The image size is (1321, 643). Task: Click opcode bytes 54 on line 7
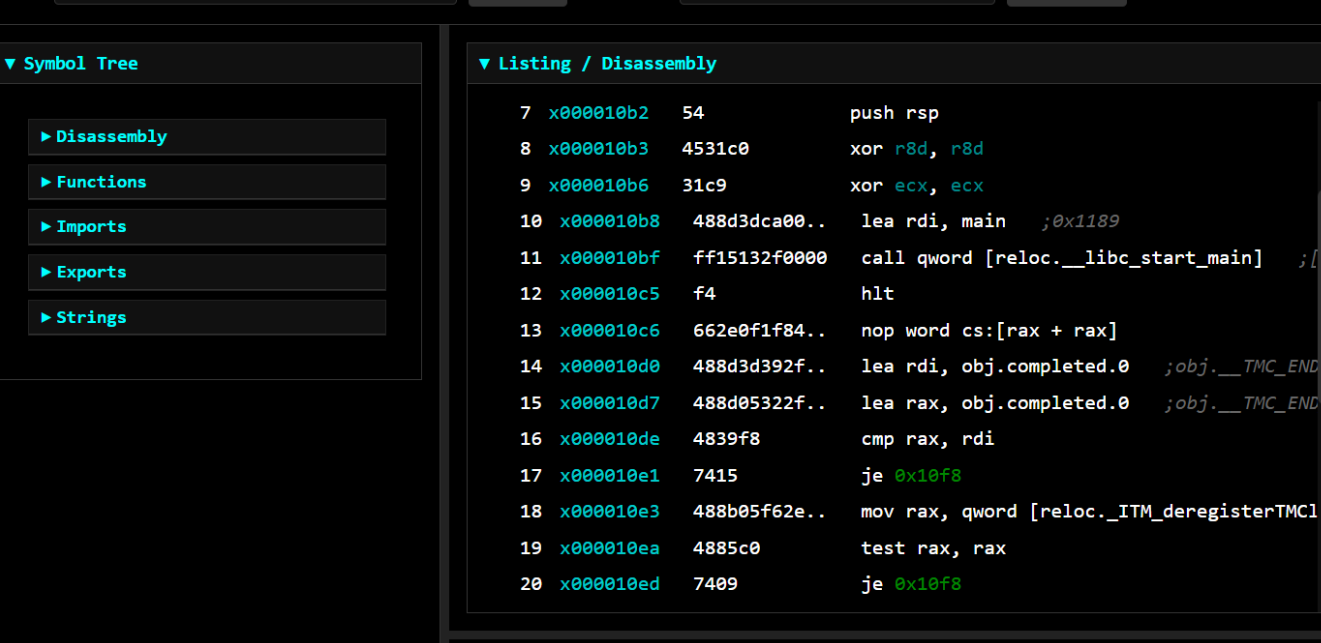pyautogui.click(x=693, y=113)
